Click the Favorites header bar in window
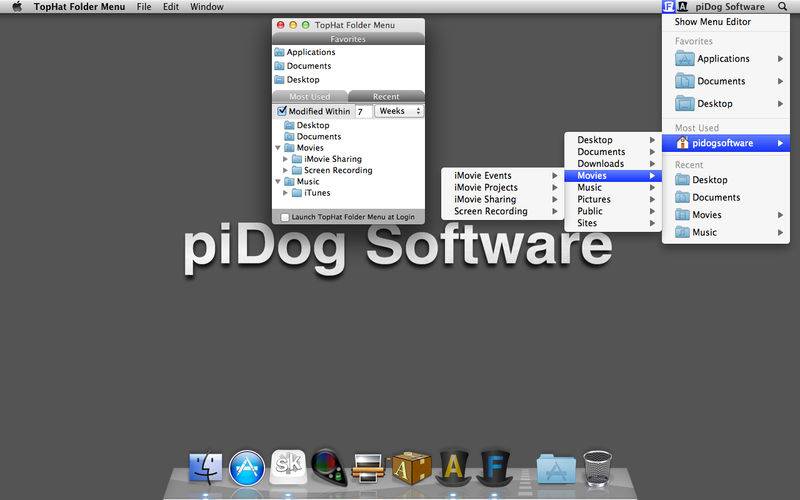800x500 pixels. pyautogui.click(x=348, y=39)
